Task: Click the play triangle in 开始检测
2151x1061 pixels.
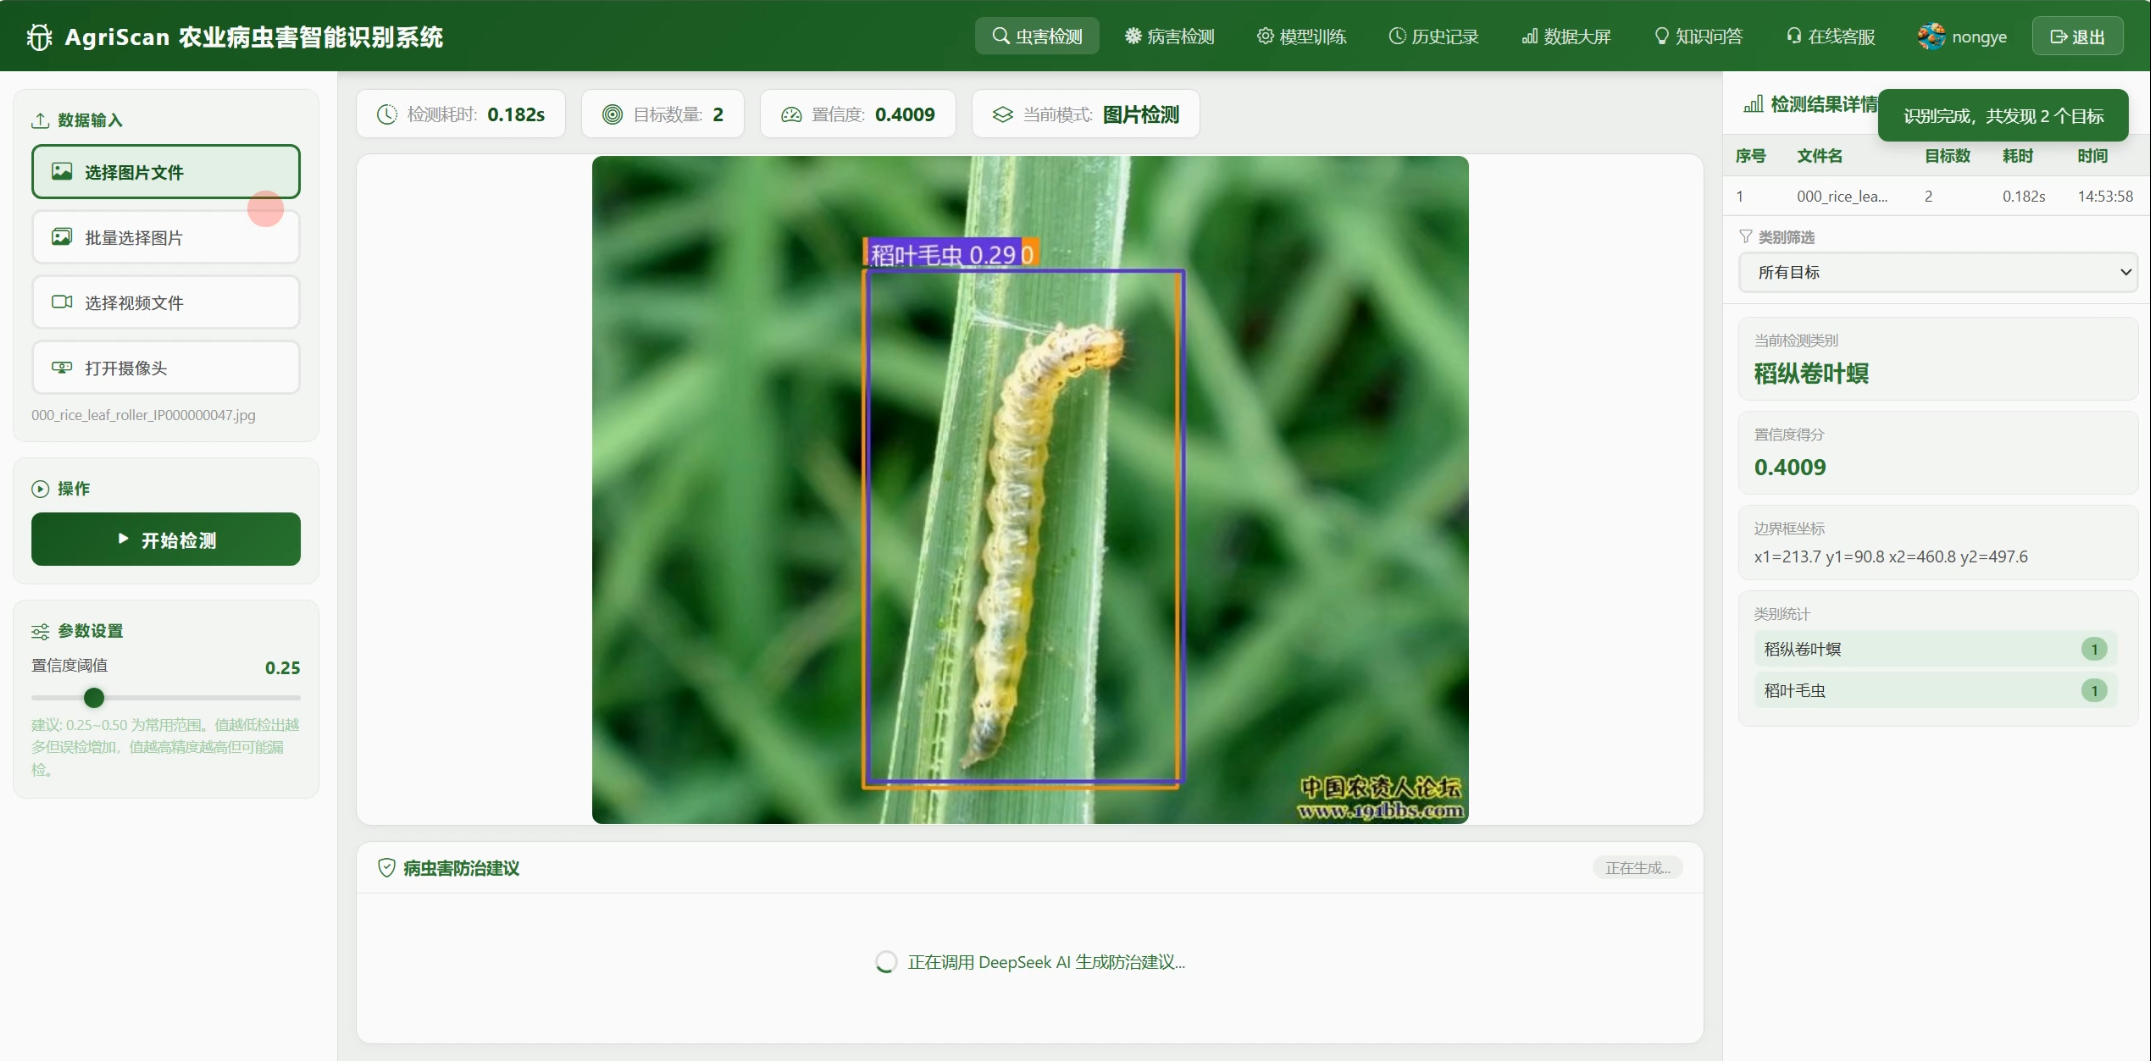Action: (123, 539)
